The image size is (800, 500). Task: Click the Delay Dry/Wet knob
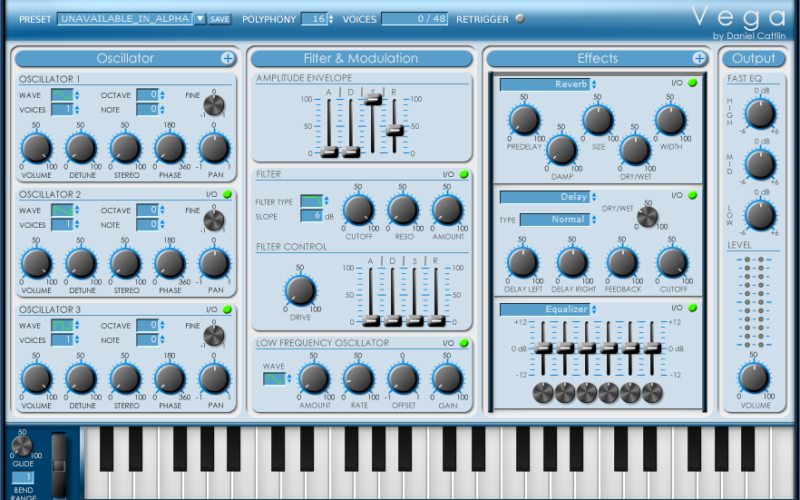(647, 217)
